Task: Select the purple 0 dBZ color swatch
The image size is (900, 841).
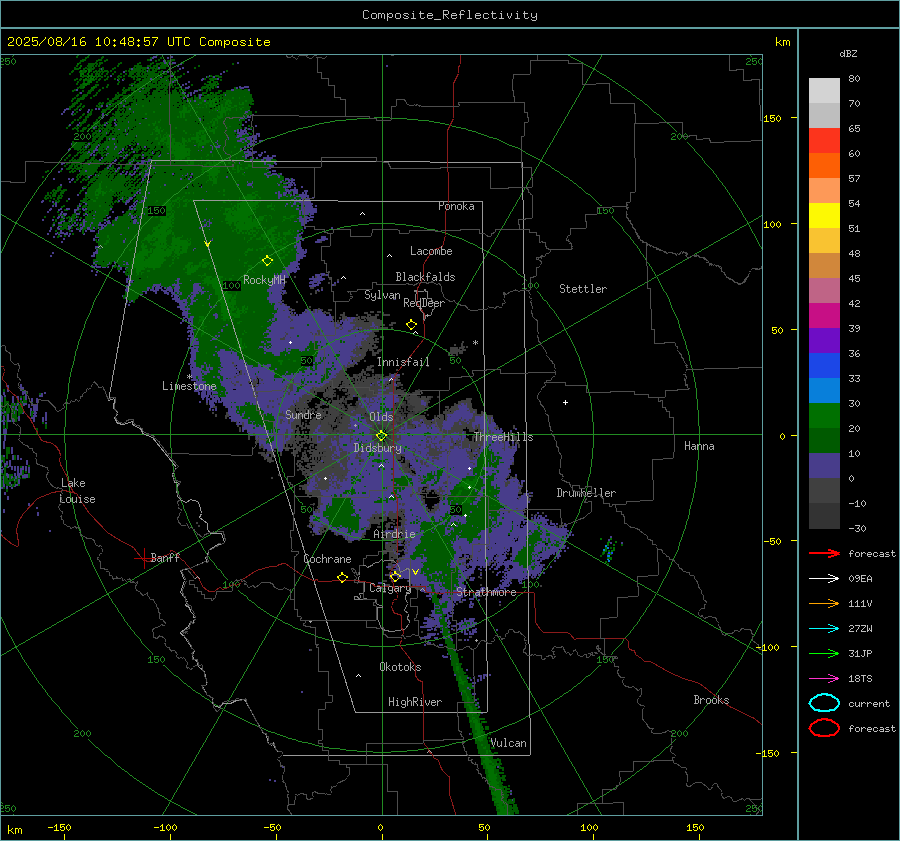Action: 824,465
